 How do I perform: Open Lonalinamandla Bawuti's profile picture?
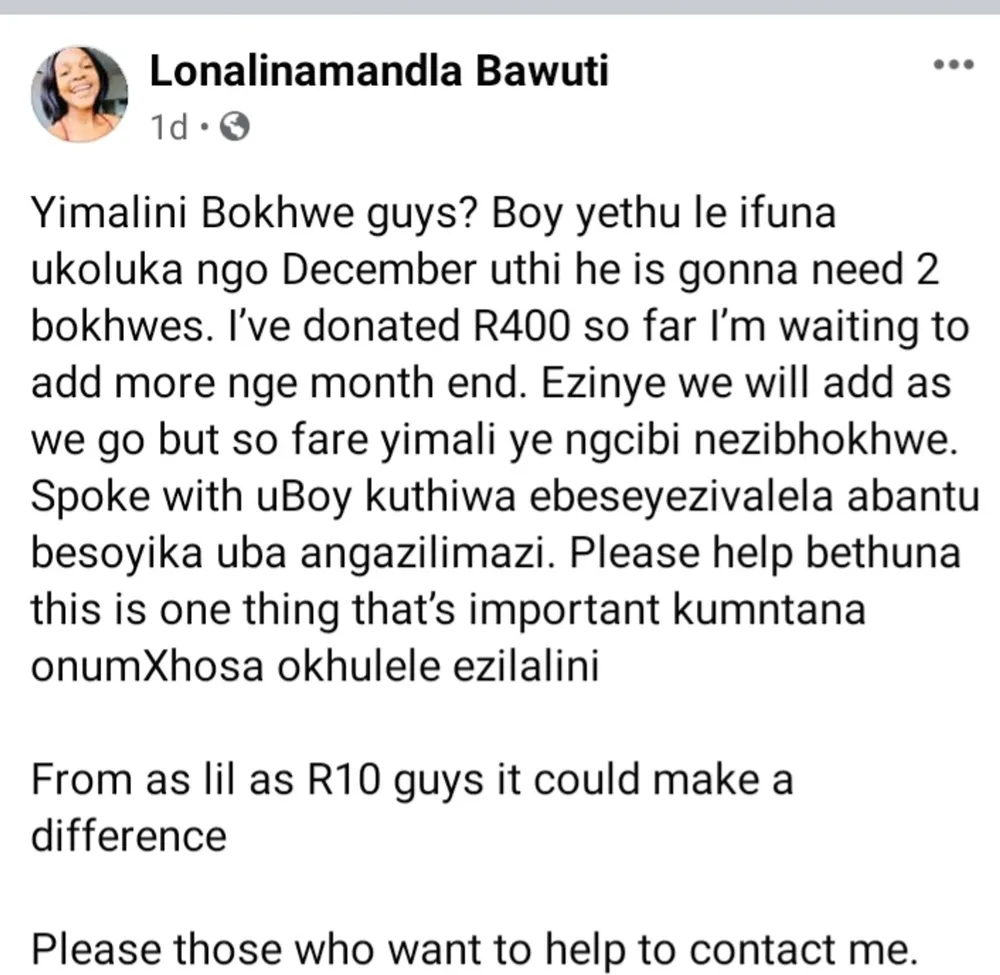click(80, 94)
